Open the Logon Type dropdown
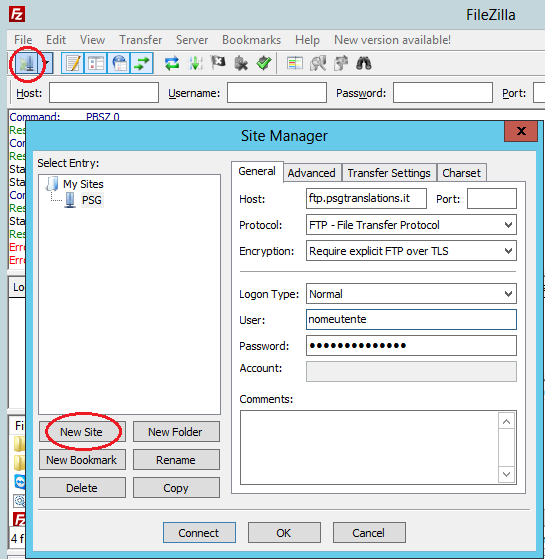Image resolution: width=545 pixels, height=559 pixels. 411,294
